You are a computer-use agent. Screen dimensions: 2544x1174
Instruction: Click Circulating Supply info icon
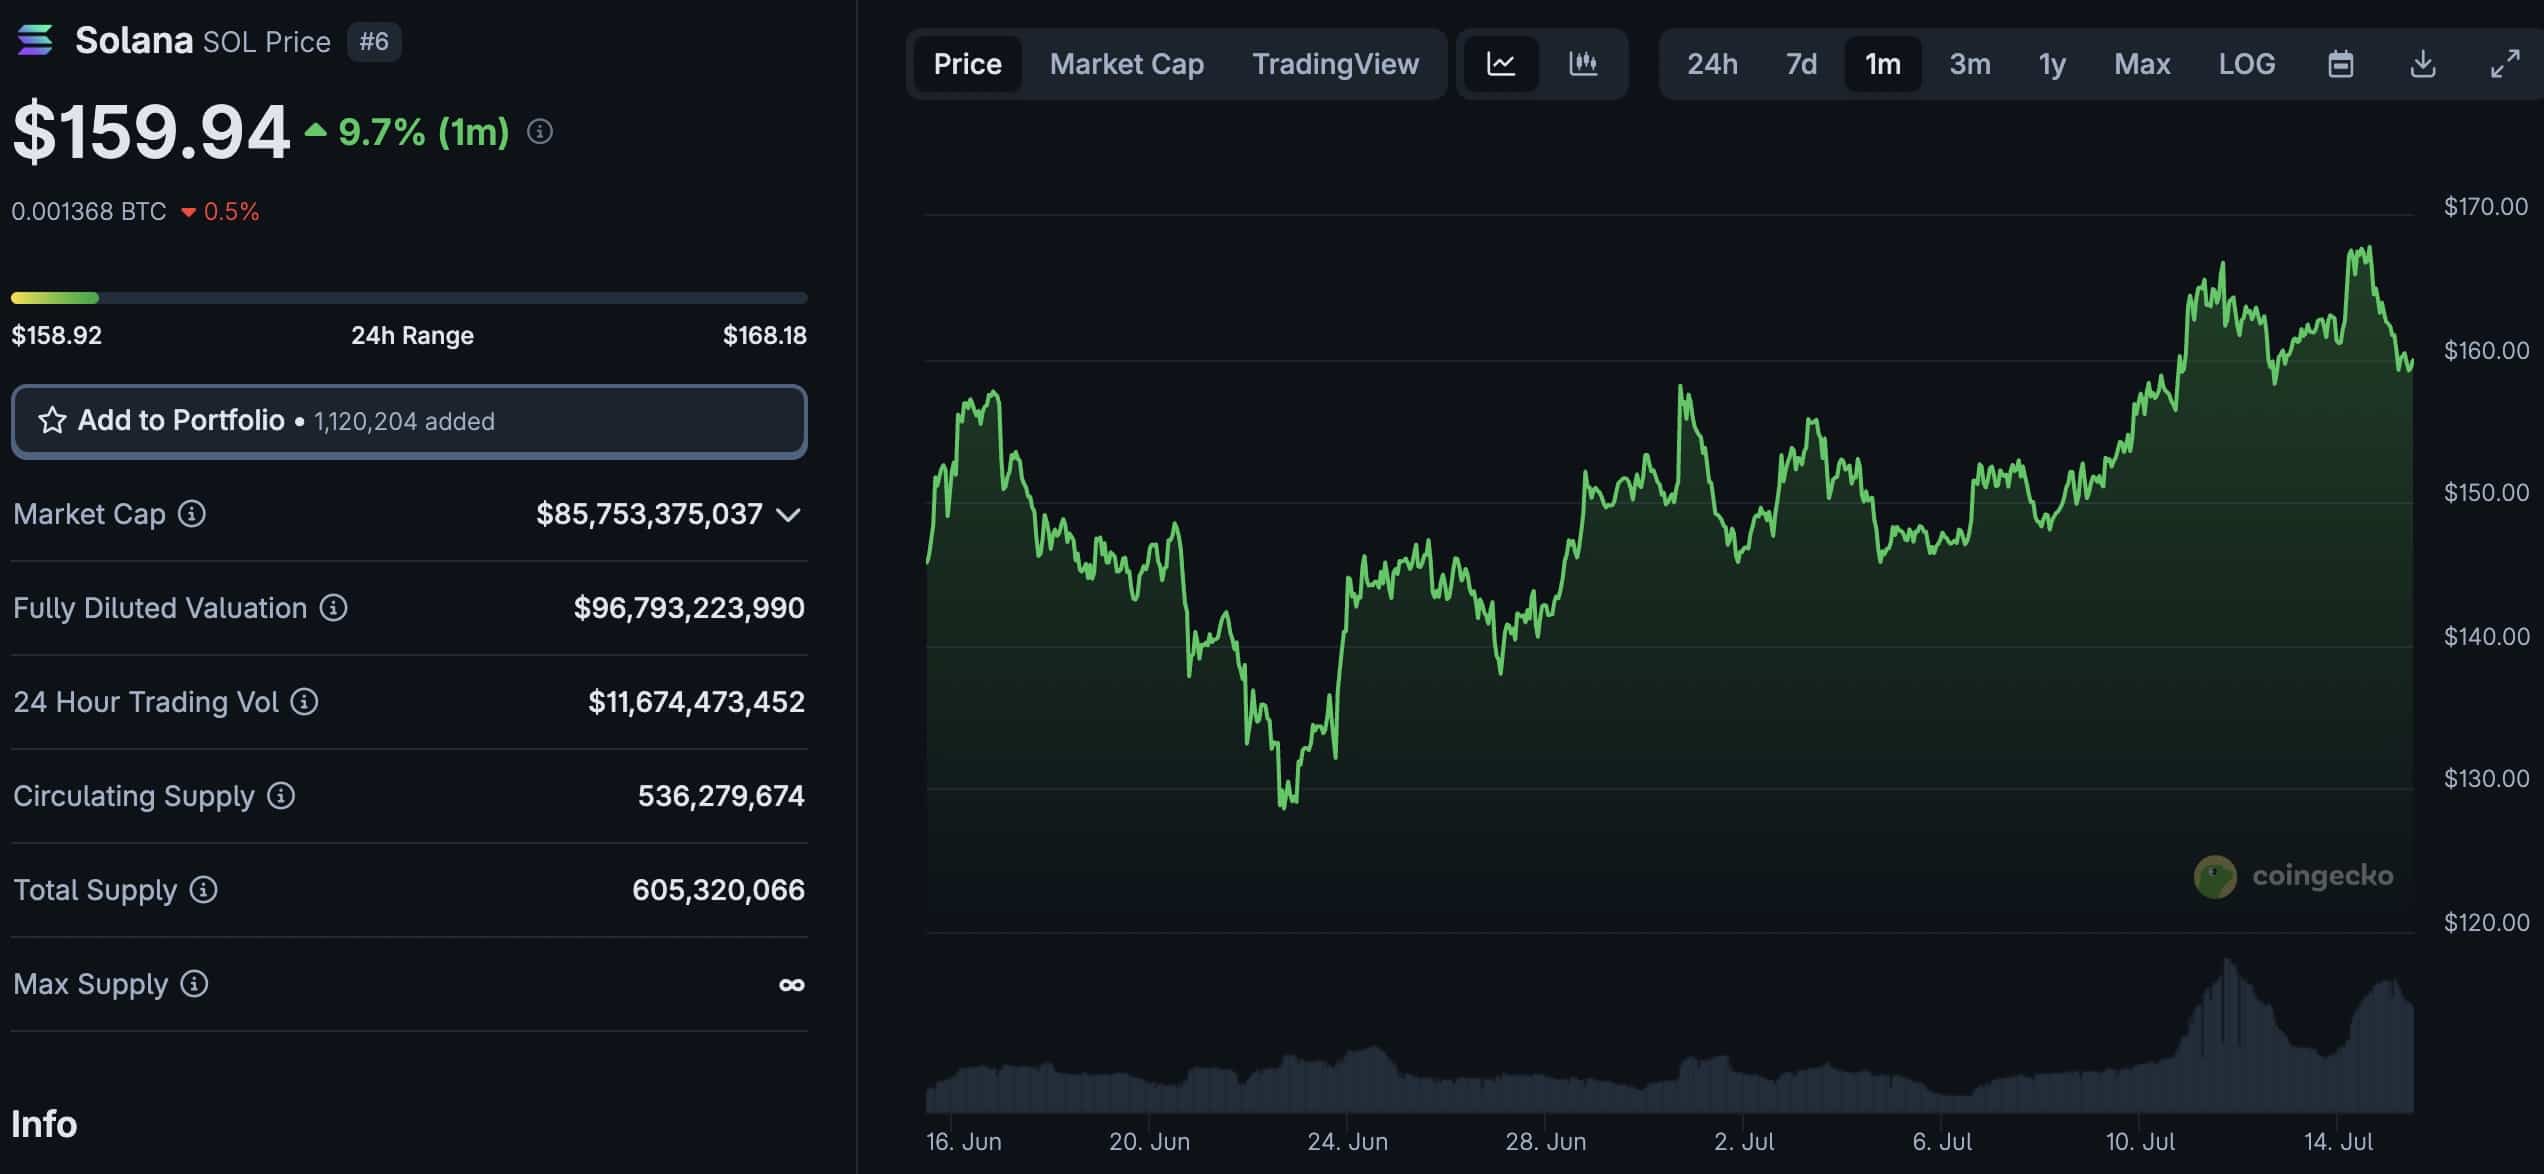281,796
